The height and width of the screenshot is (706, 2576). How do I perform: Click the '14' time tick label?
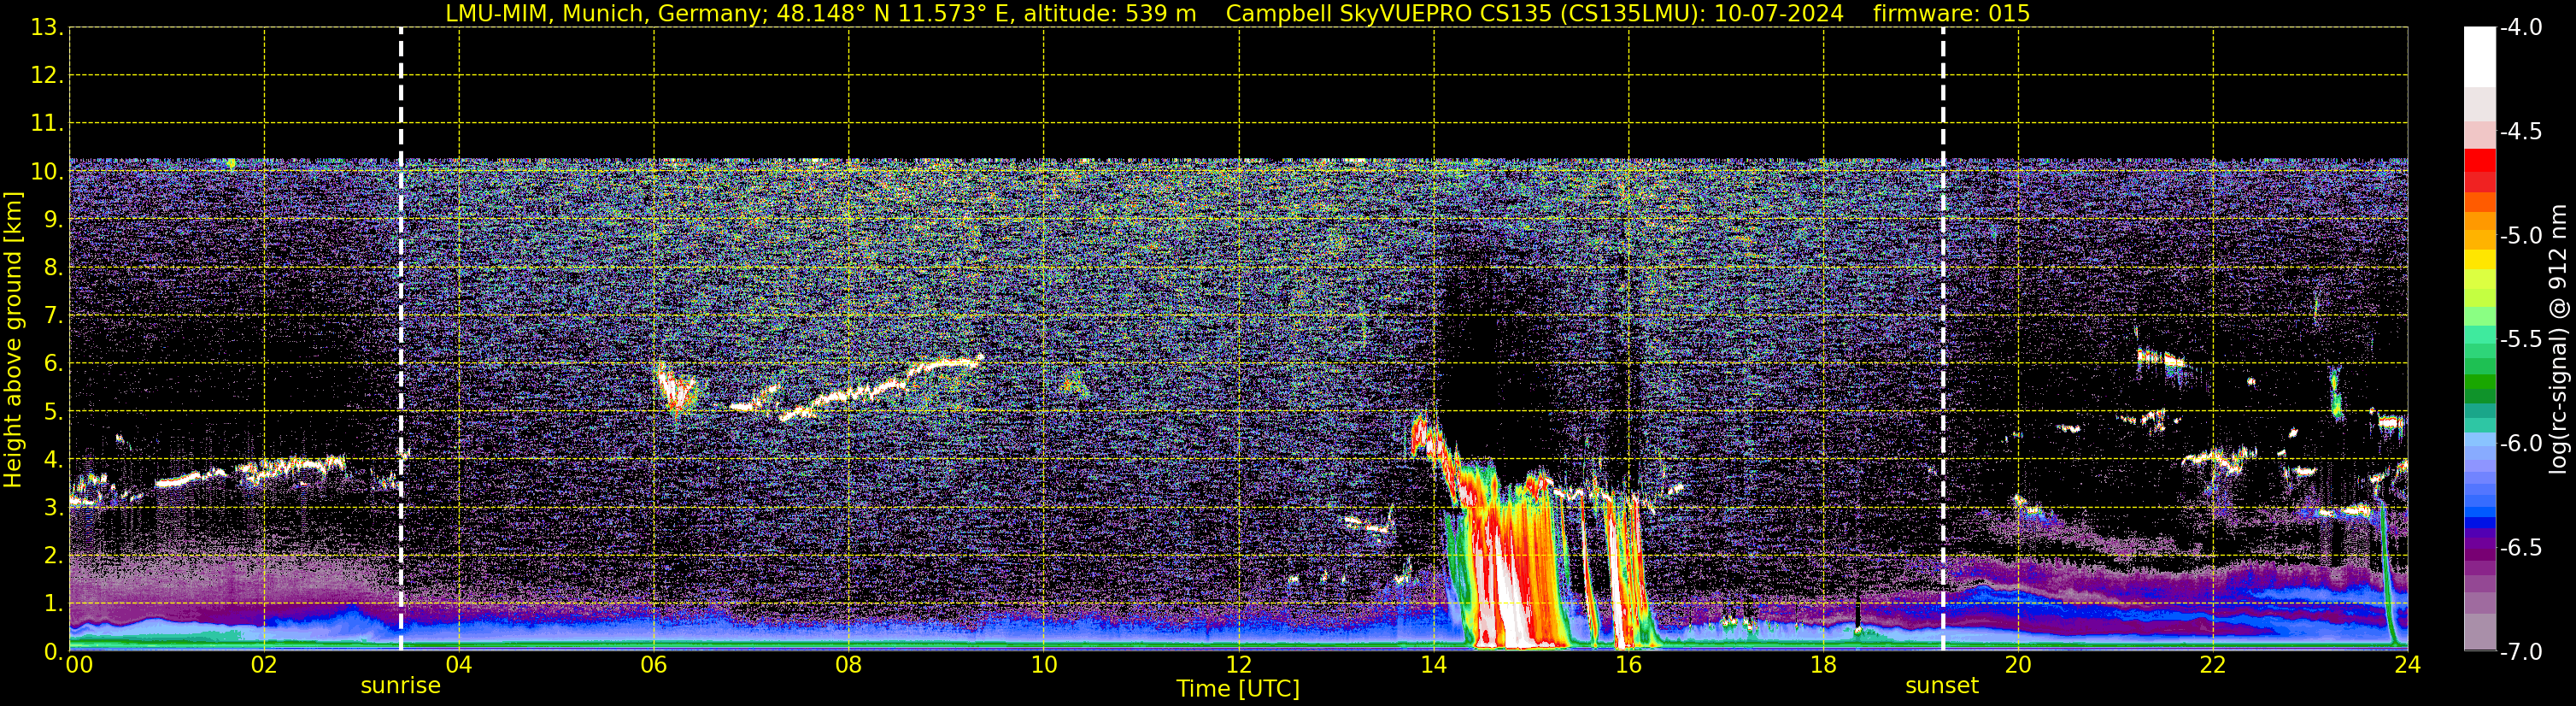[1434, 665]
